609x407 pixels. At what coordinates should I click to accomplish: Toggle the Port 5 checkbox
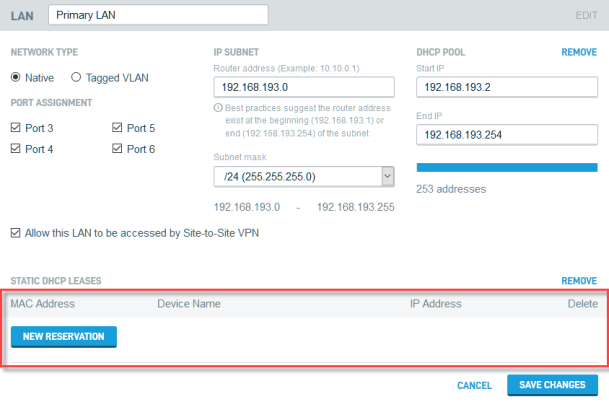point(118,128)
